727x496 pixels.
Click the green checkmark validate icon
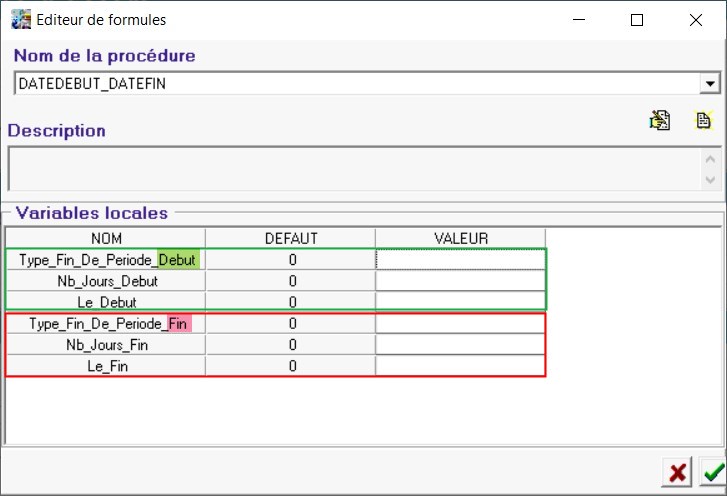[713, 473]
